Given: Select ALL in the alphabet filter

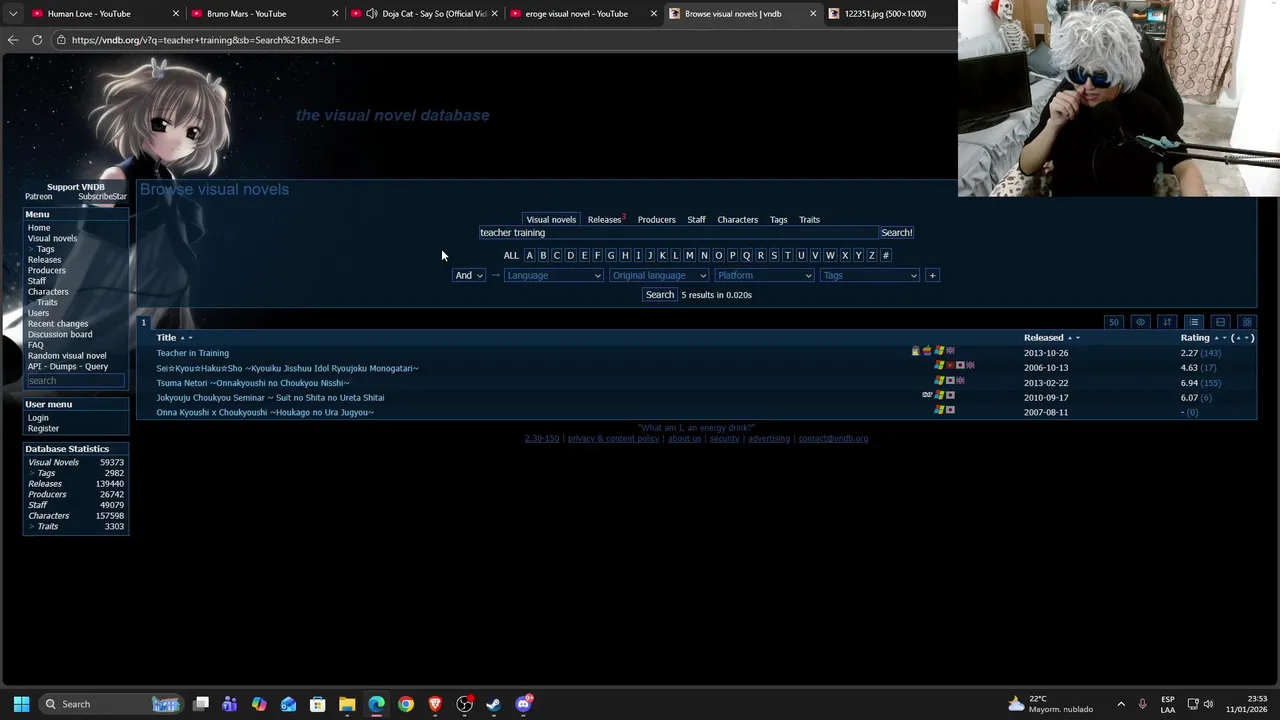Looking at the screenshot, I should point(511,256).
